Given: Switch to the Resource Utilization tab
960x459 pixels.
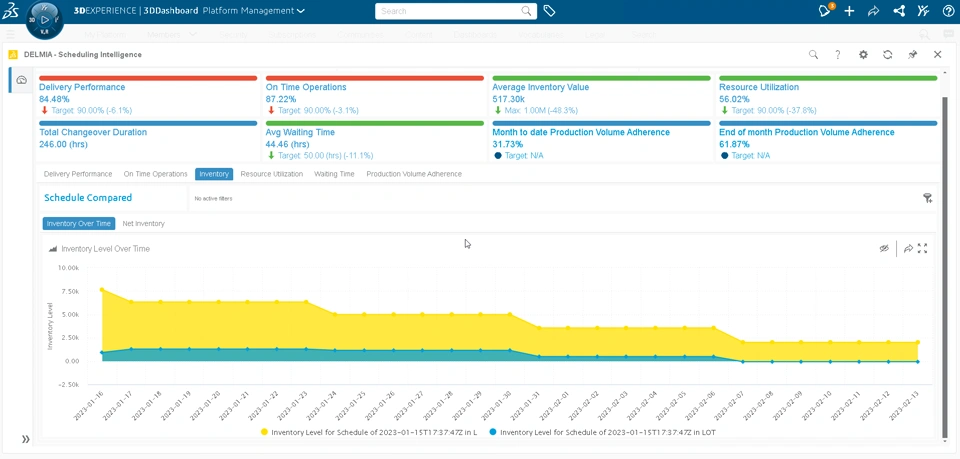Looking at the screenshot, I should pyautogui.click(x=272, y=174).
